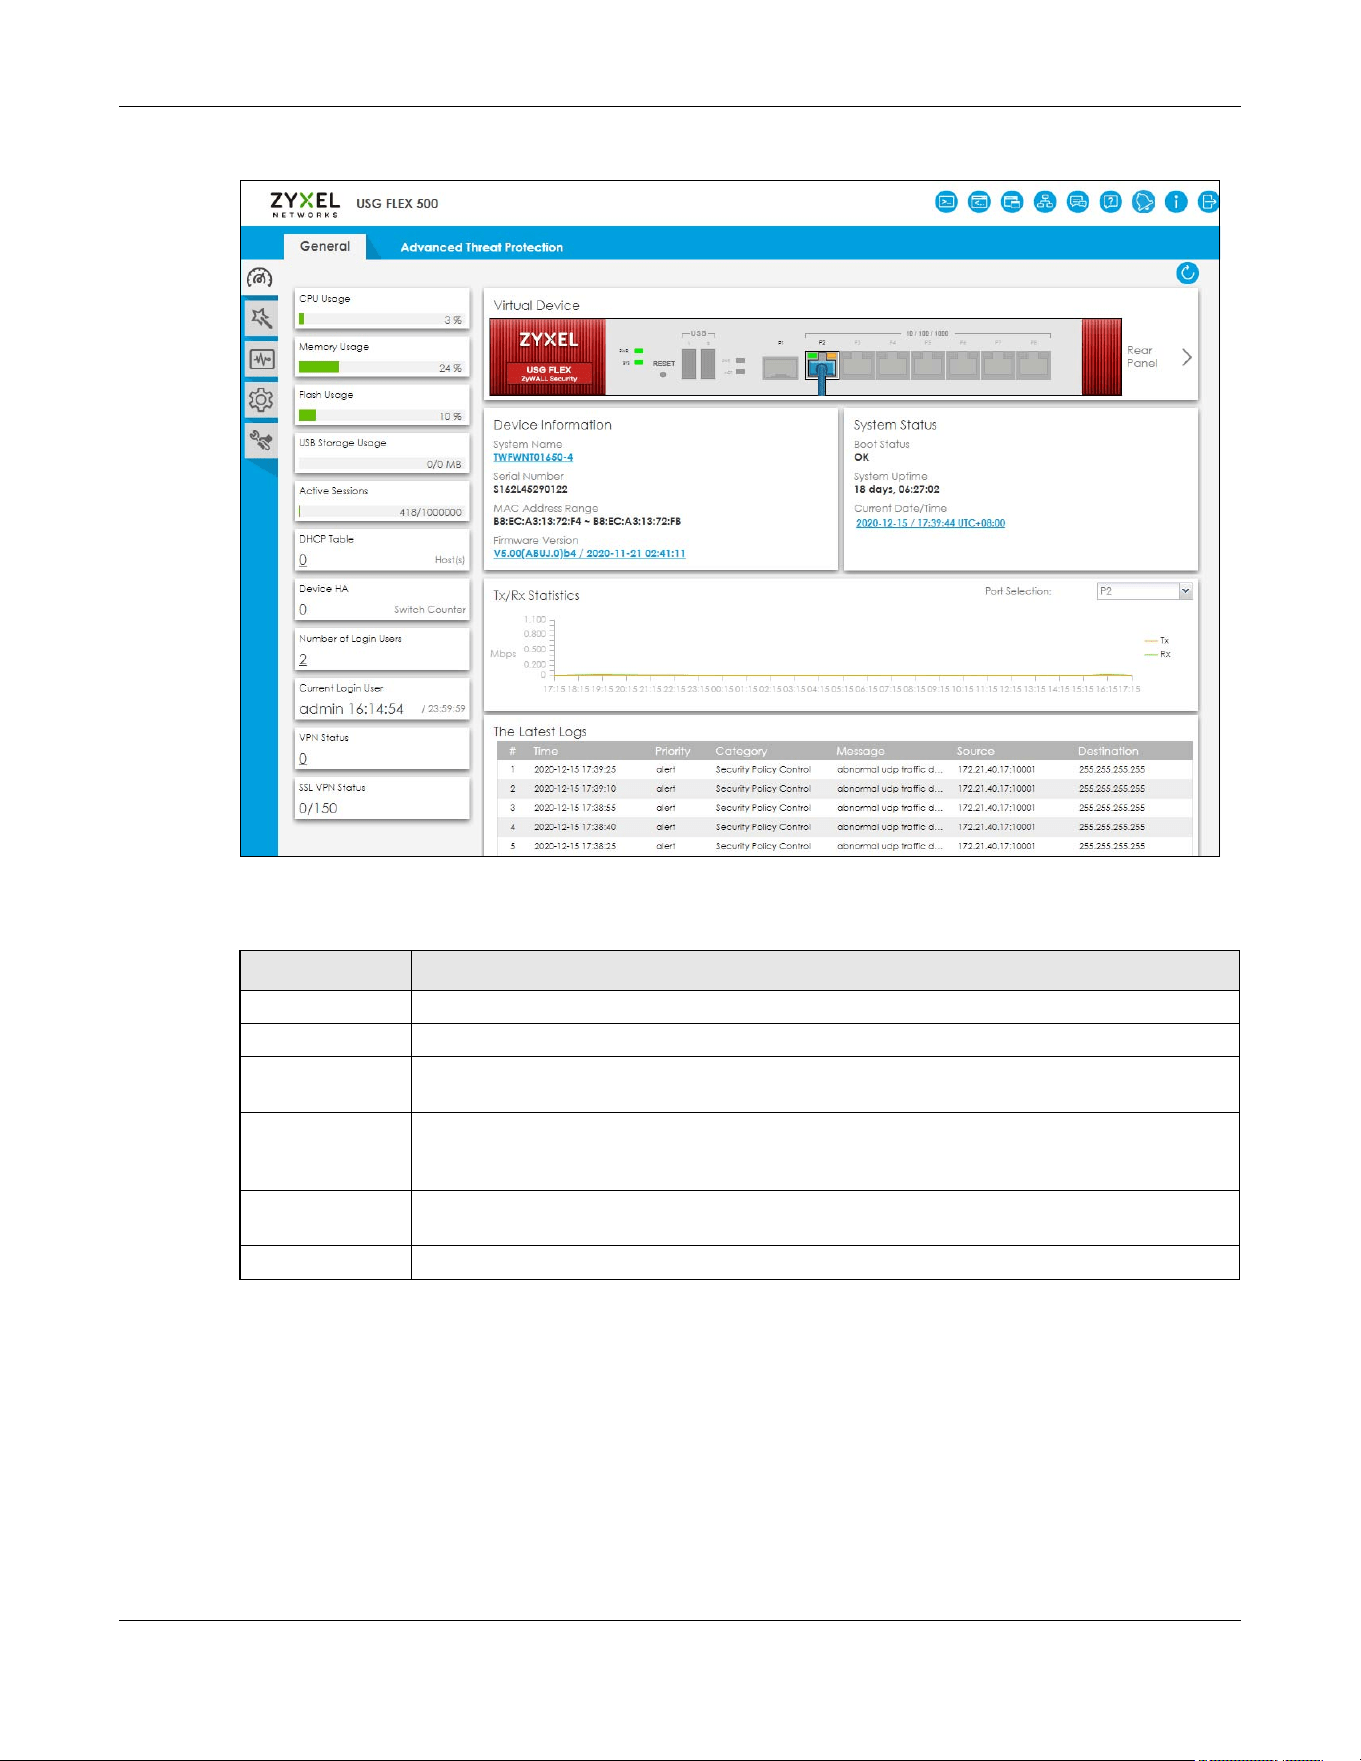Click the Rx legend entry in chart

1157,654
